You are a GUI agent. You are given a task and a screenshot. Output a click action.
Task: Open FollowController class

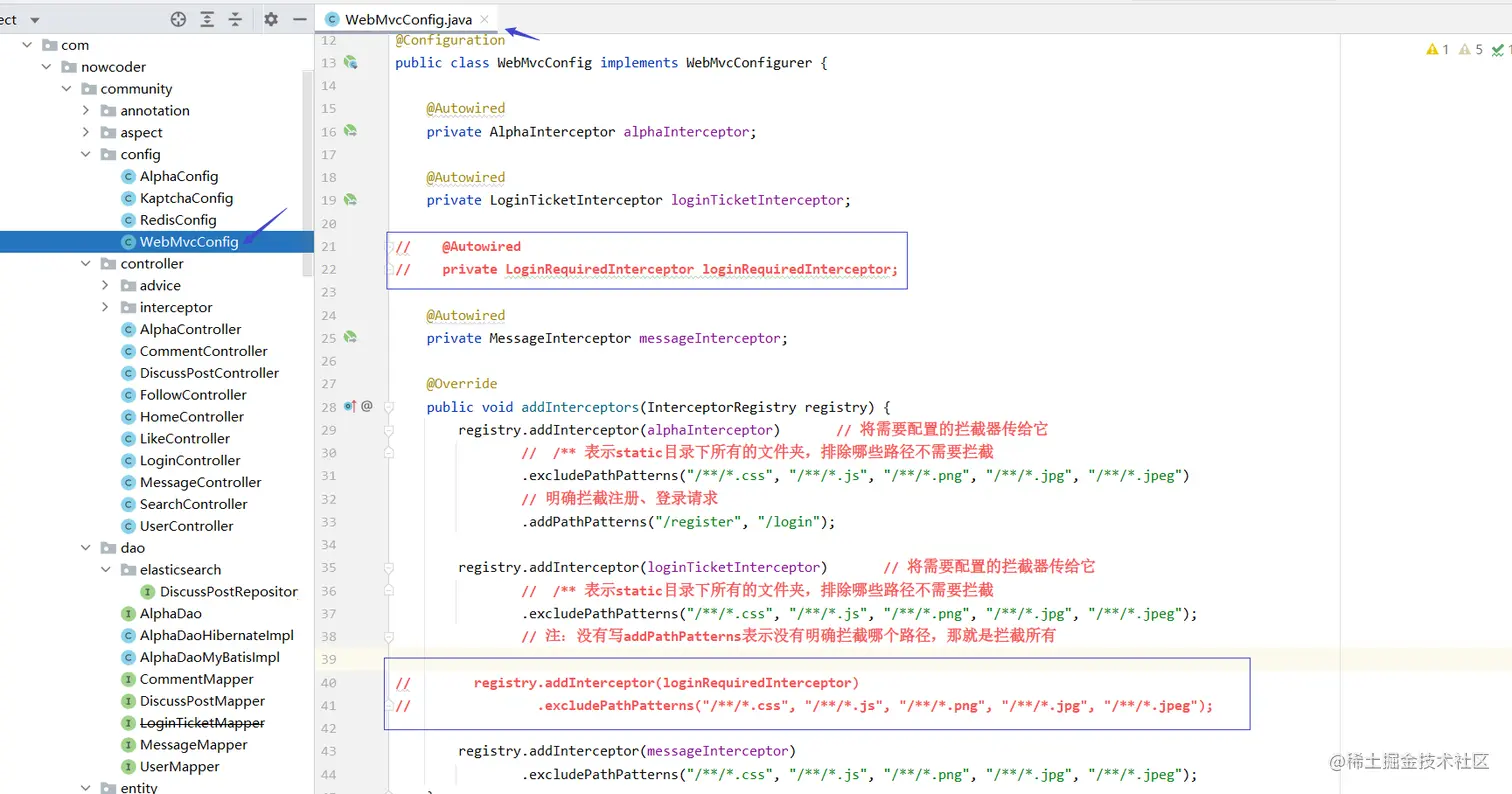tap(193, 395)
